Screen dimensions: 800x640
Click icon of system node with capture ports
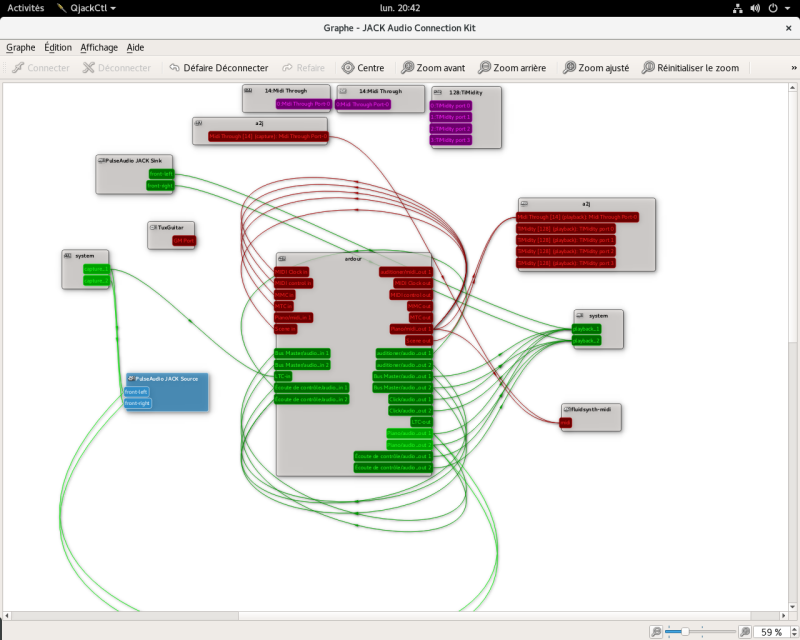pyautogui.click(x=68, y=256)
